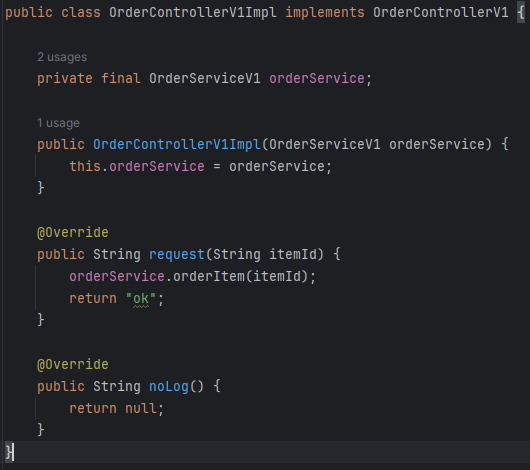The width and height of the screenshot is (530, 470).
Task: Click the '2 usages' hint above orderService field
Action: [x=62, y=57]
